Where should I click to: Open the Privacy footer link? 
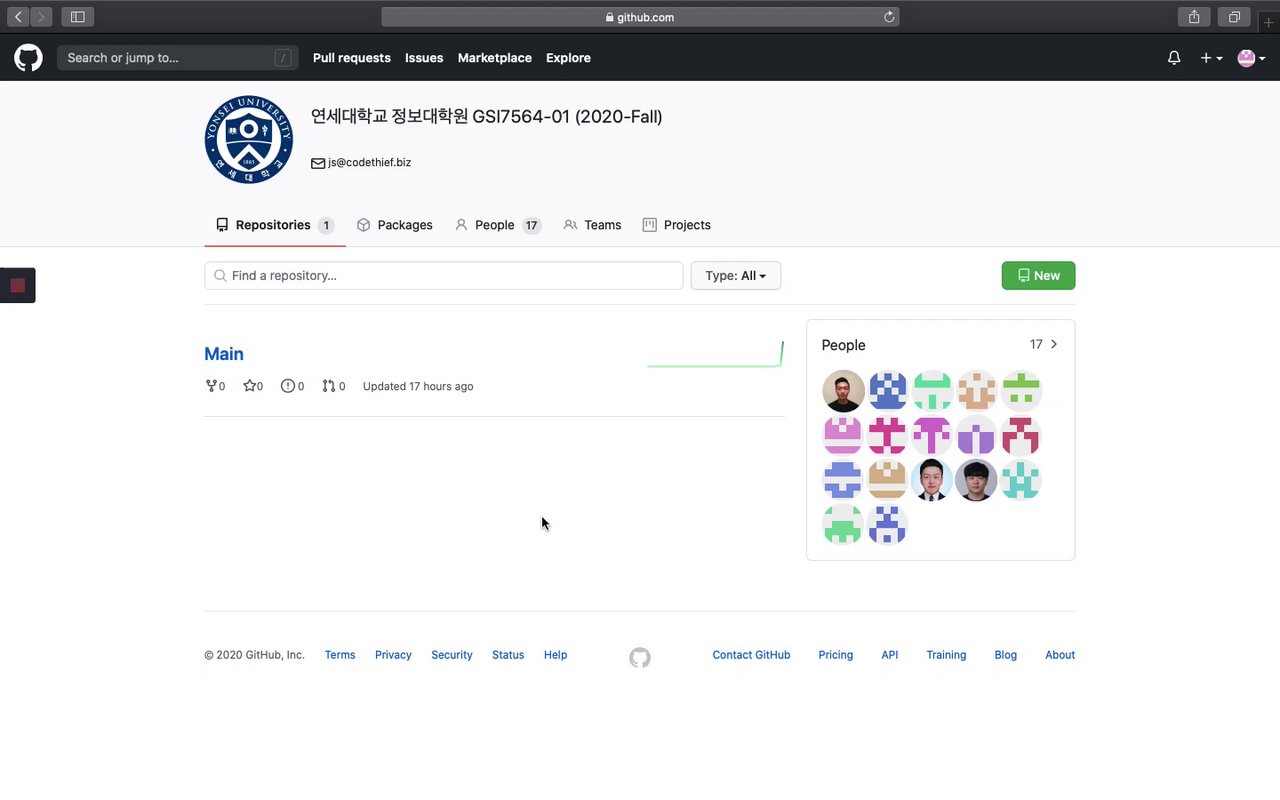tap(393, 655)
